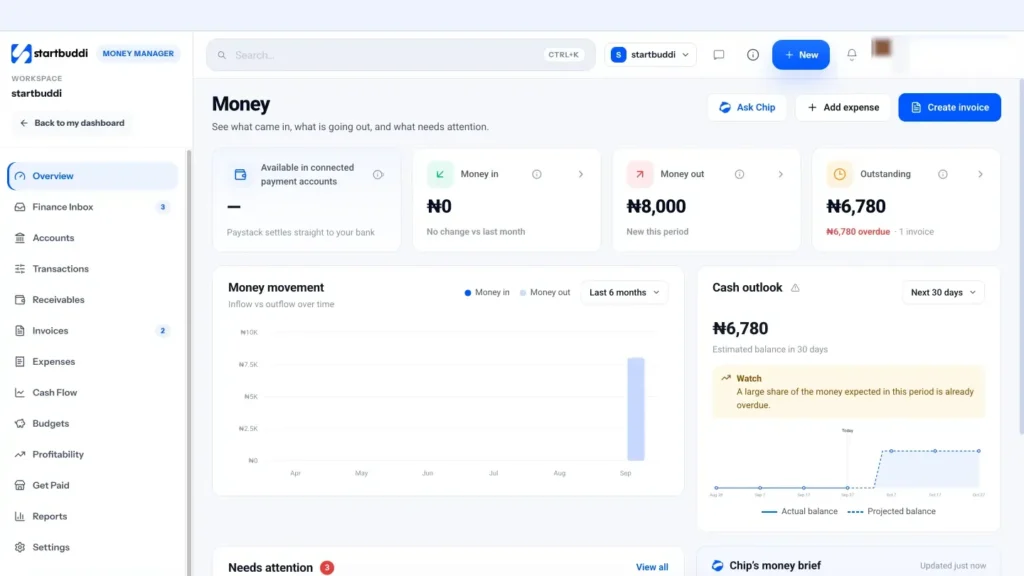Click the info icon next to Money in
The image size is (1024, 576).
coord(537,174)
